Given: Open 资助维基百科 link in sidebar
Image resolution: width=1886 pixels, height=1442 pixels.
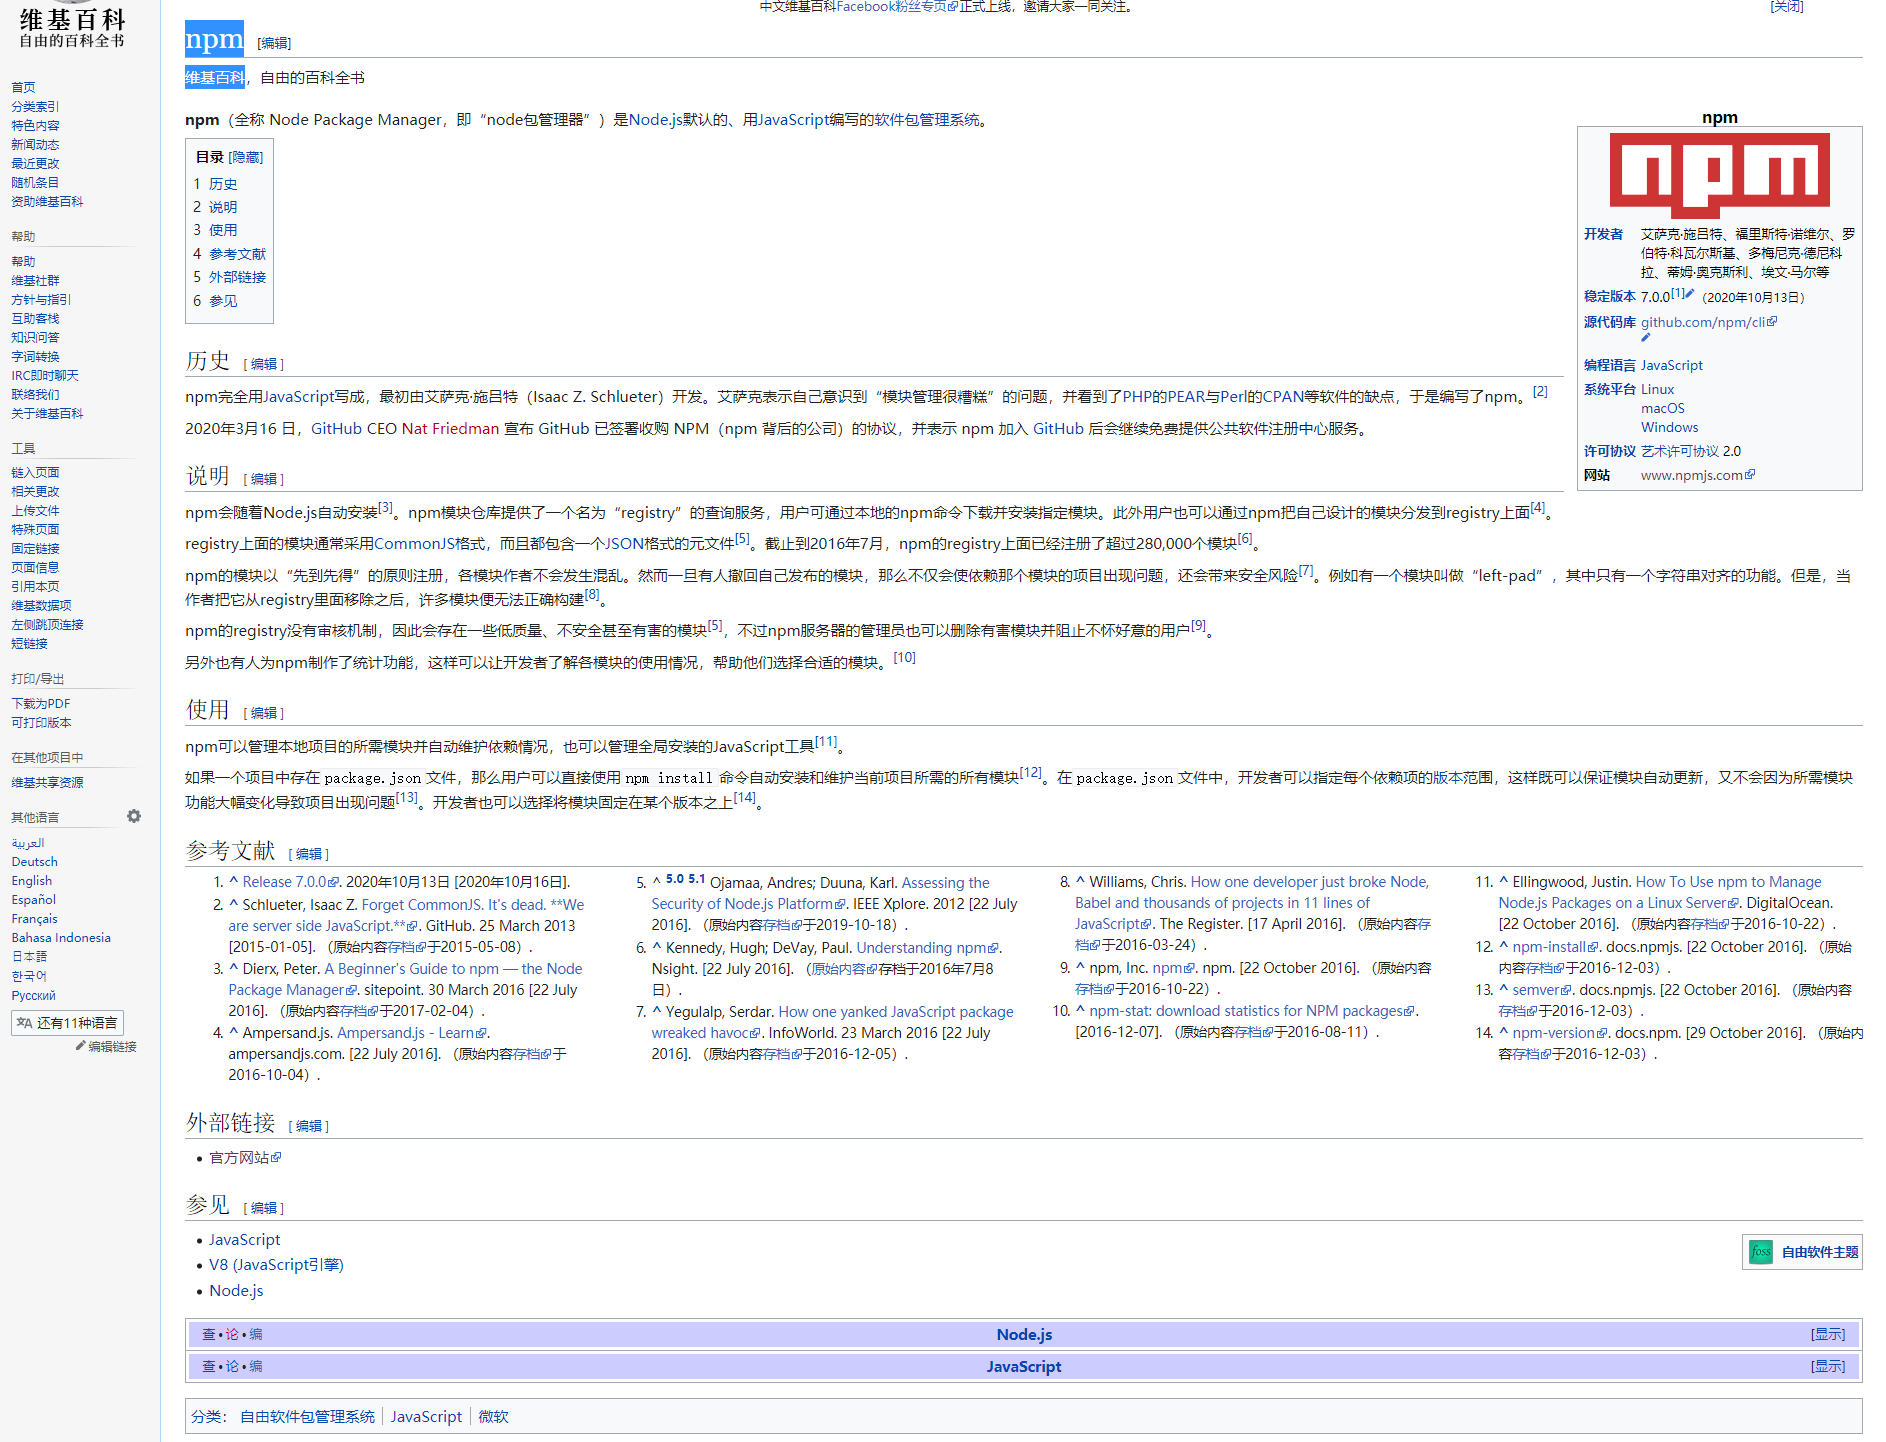Looking at the screenshot, I should pyautogui.click(x=47, y=202).
